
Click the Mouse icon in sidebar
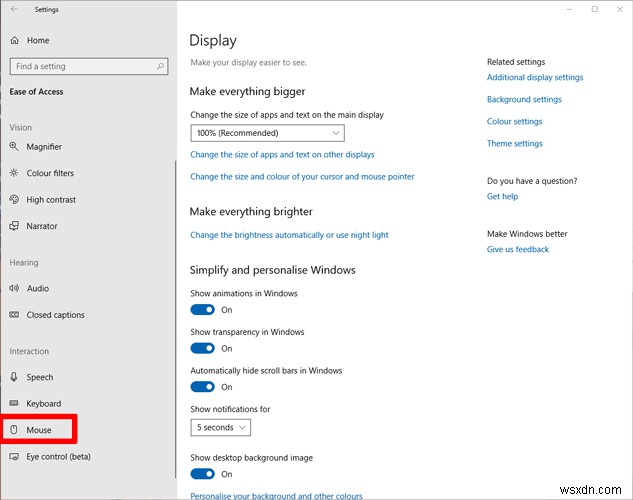pos(14,430)
